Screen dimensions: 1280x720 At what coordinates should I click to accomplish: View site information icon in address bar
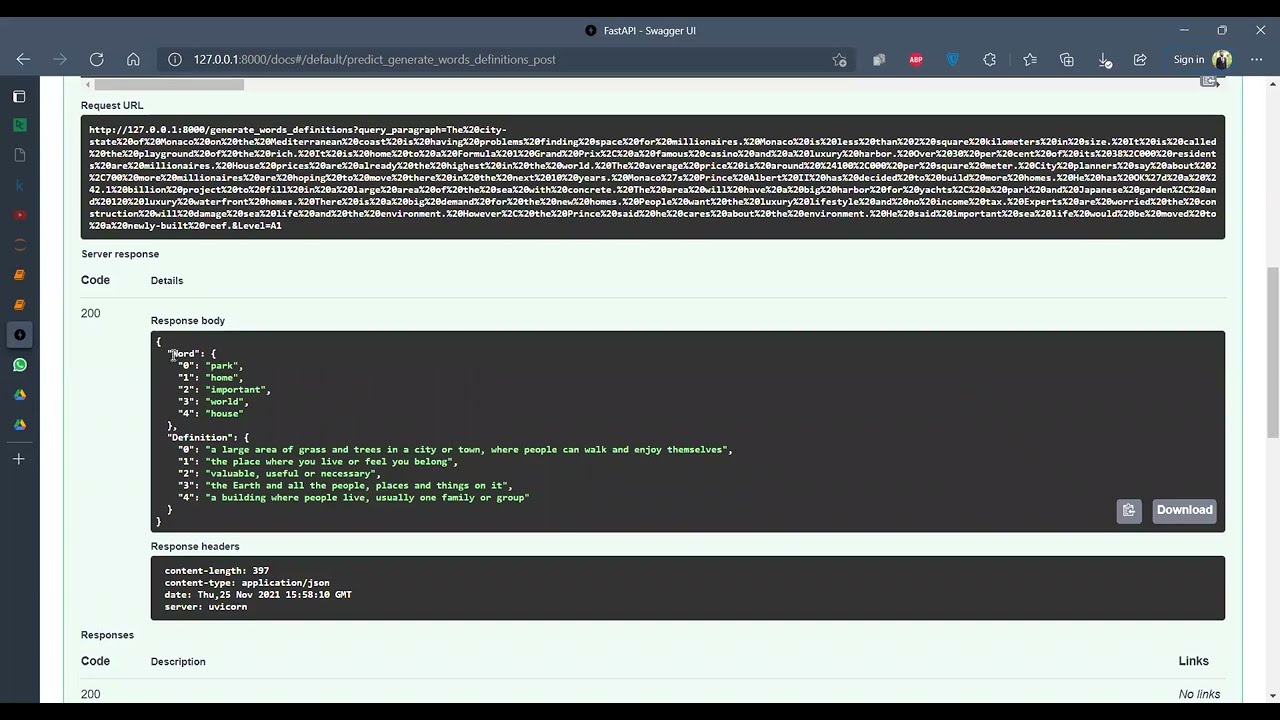coord(174,59)
